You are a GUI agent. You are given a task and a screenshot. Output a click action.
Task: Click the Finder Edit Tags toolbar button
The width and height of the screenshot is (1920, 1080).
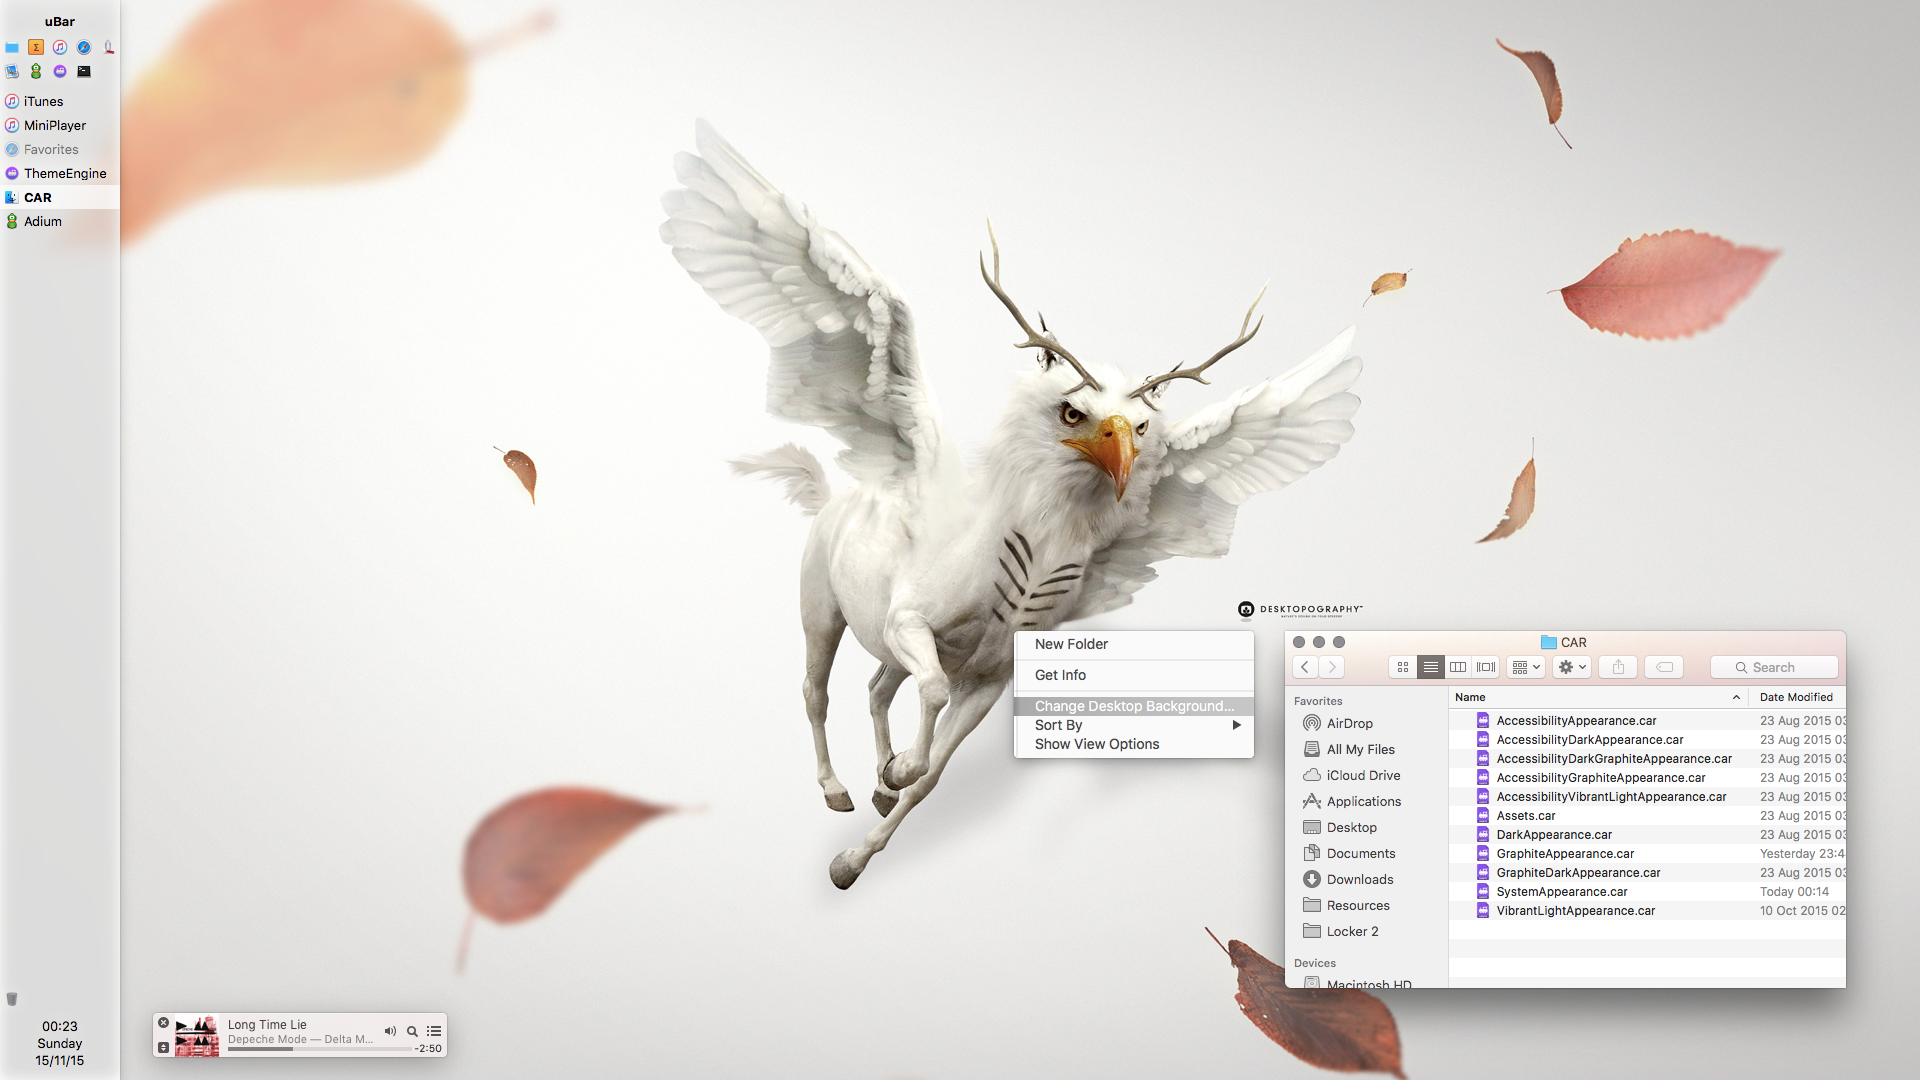(1665, 667)
